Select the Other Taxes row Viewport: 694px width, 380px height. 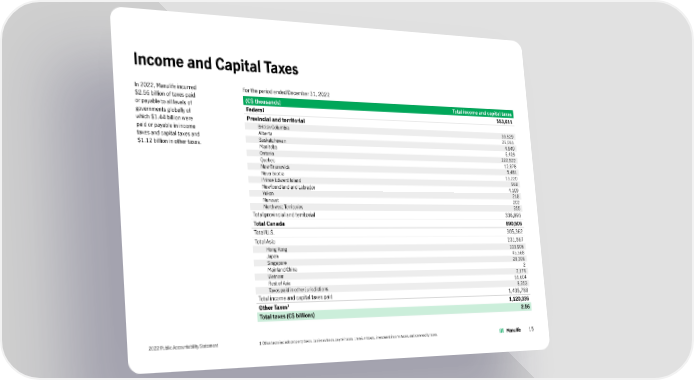click(x=394, y=307)
